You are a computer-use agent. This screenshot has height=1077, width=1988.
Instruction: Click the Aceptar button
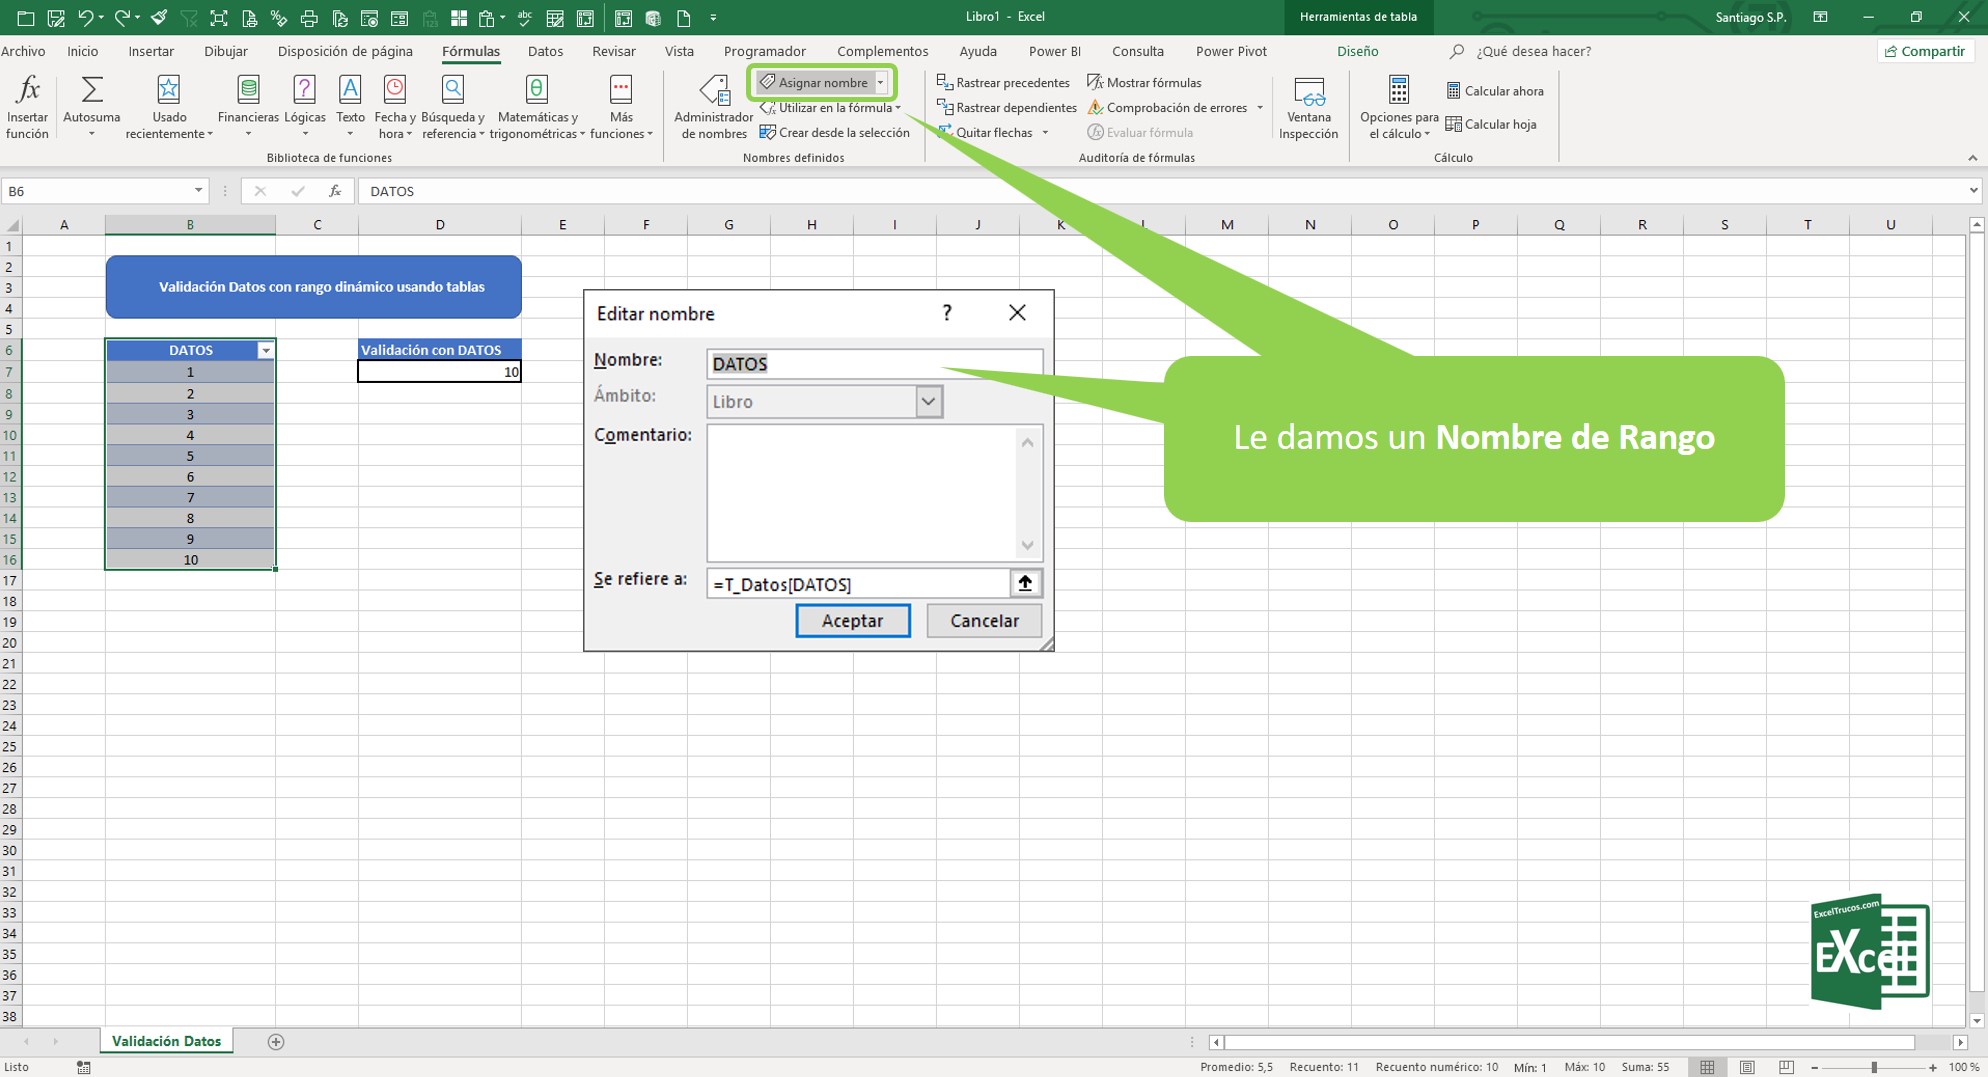pos(852,620)
